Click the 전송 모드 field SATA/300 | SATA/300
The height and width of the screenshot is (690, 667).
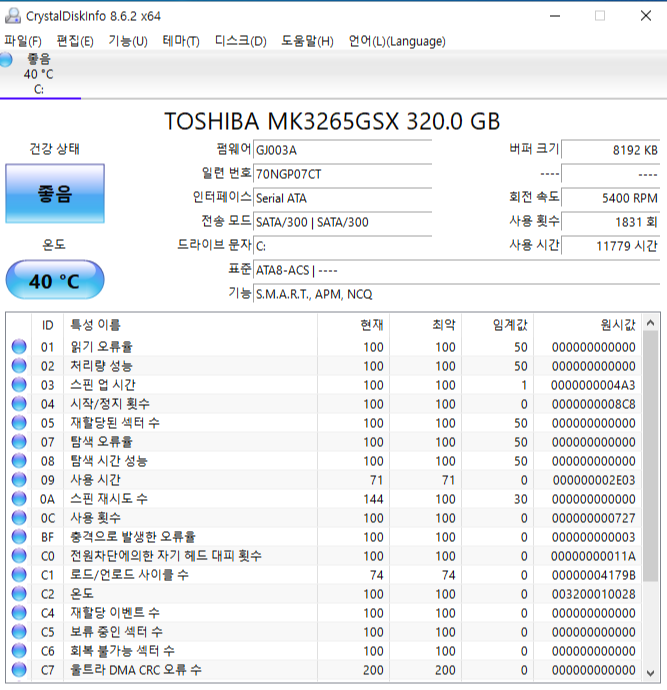pyautogui.click(x=342, y=222)
